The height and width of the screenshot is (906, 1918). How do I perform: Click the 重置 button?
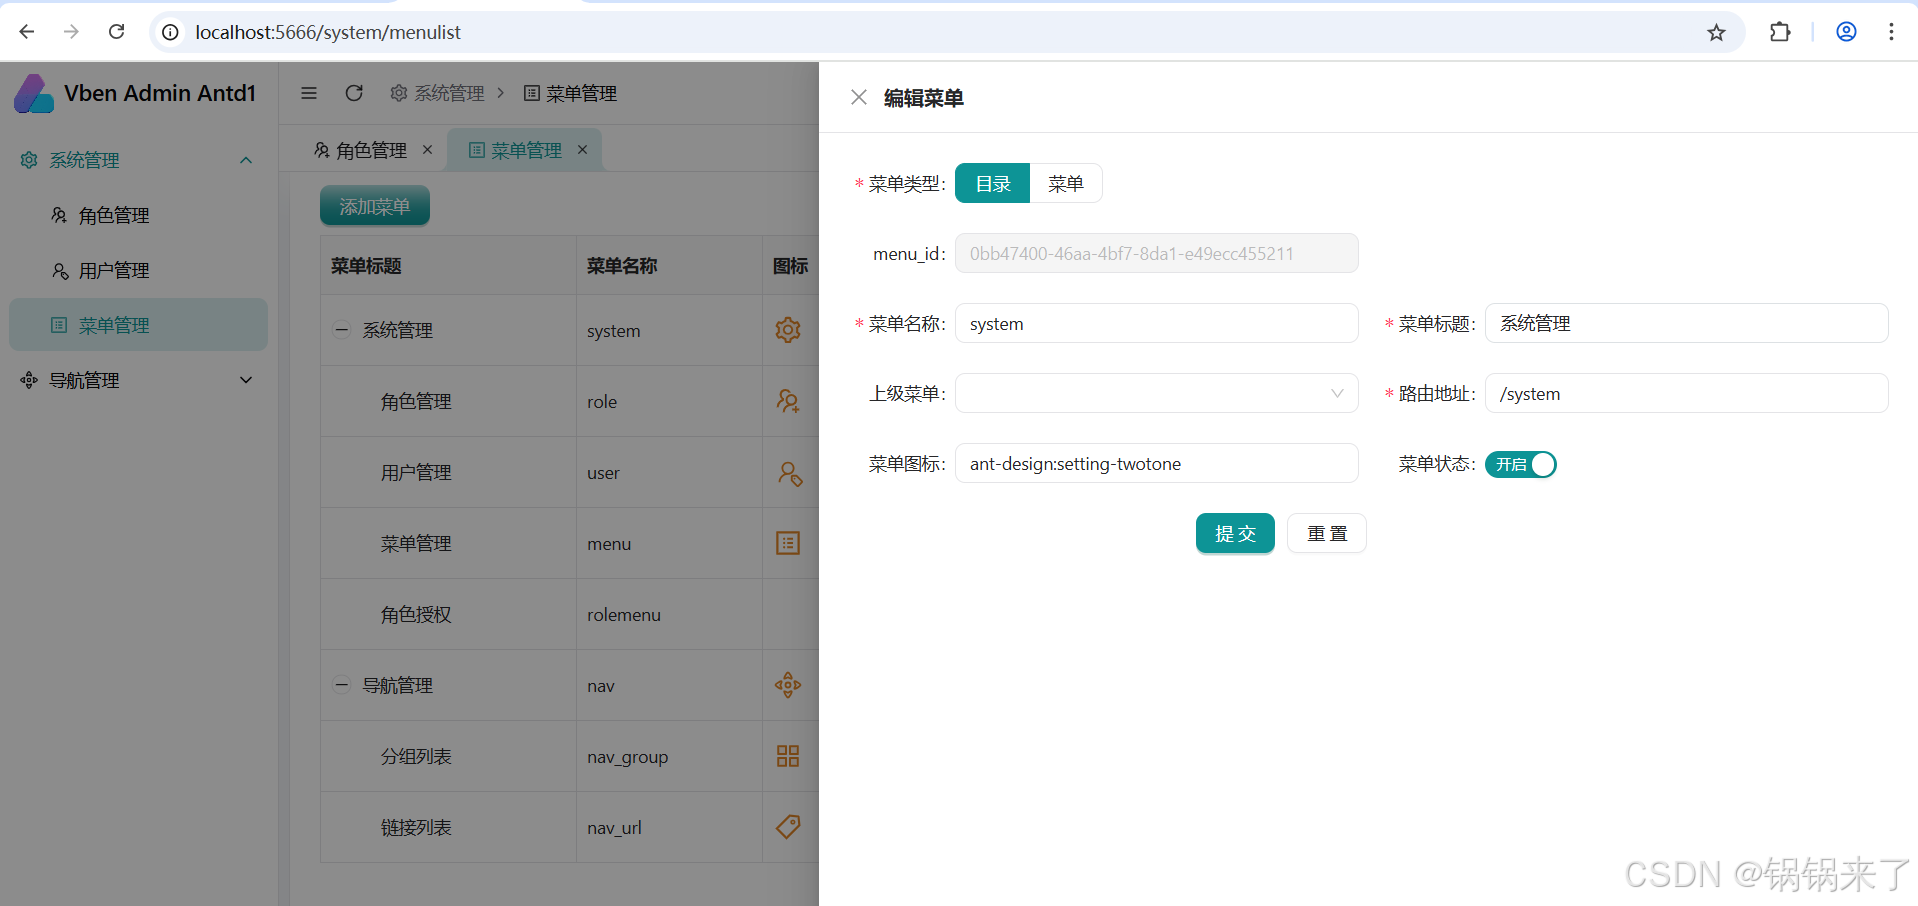[x=1327, y=533]
